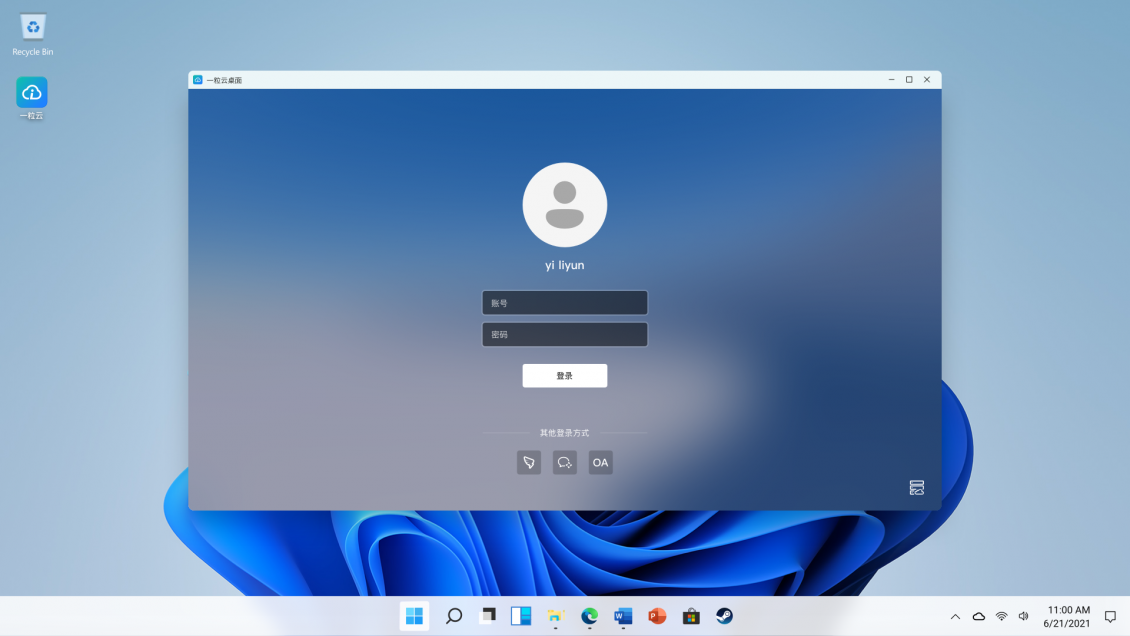
Task: Click the 账号 account input field
Action: [565, 302]
